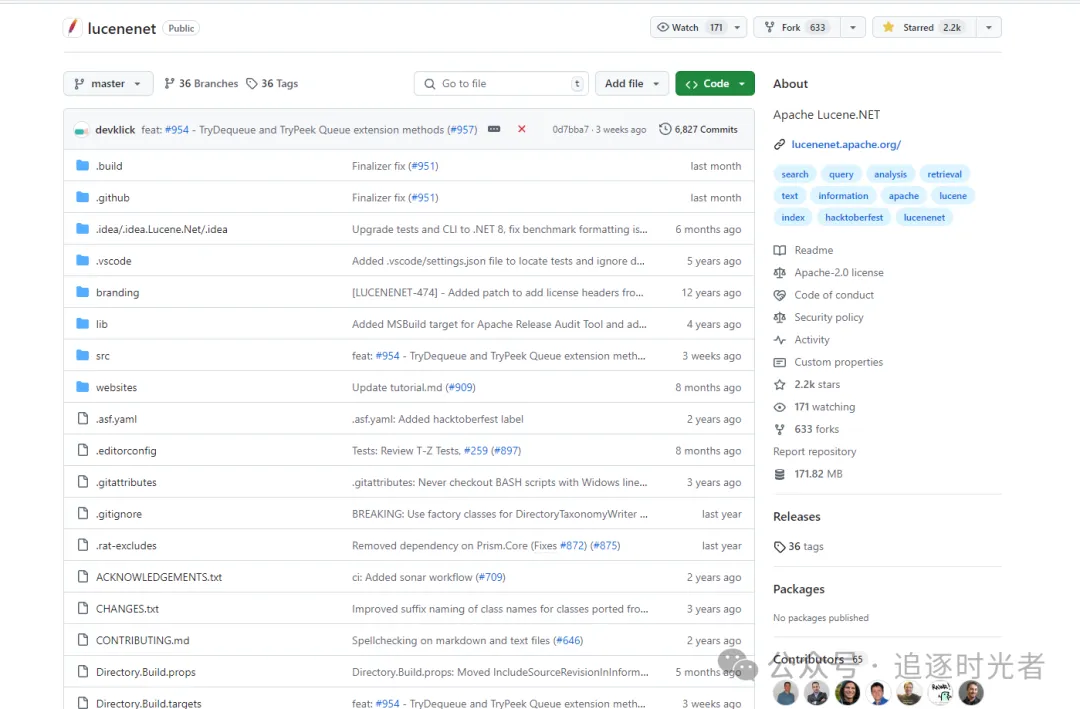Expand commit message ellipsis icon
This screenshot has height=709, width=1080.
(x=494, y=129)
